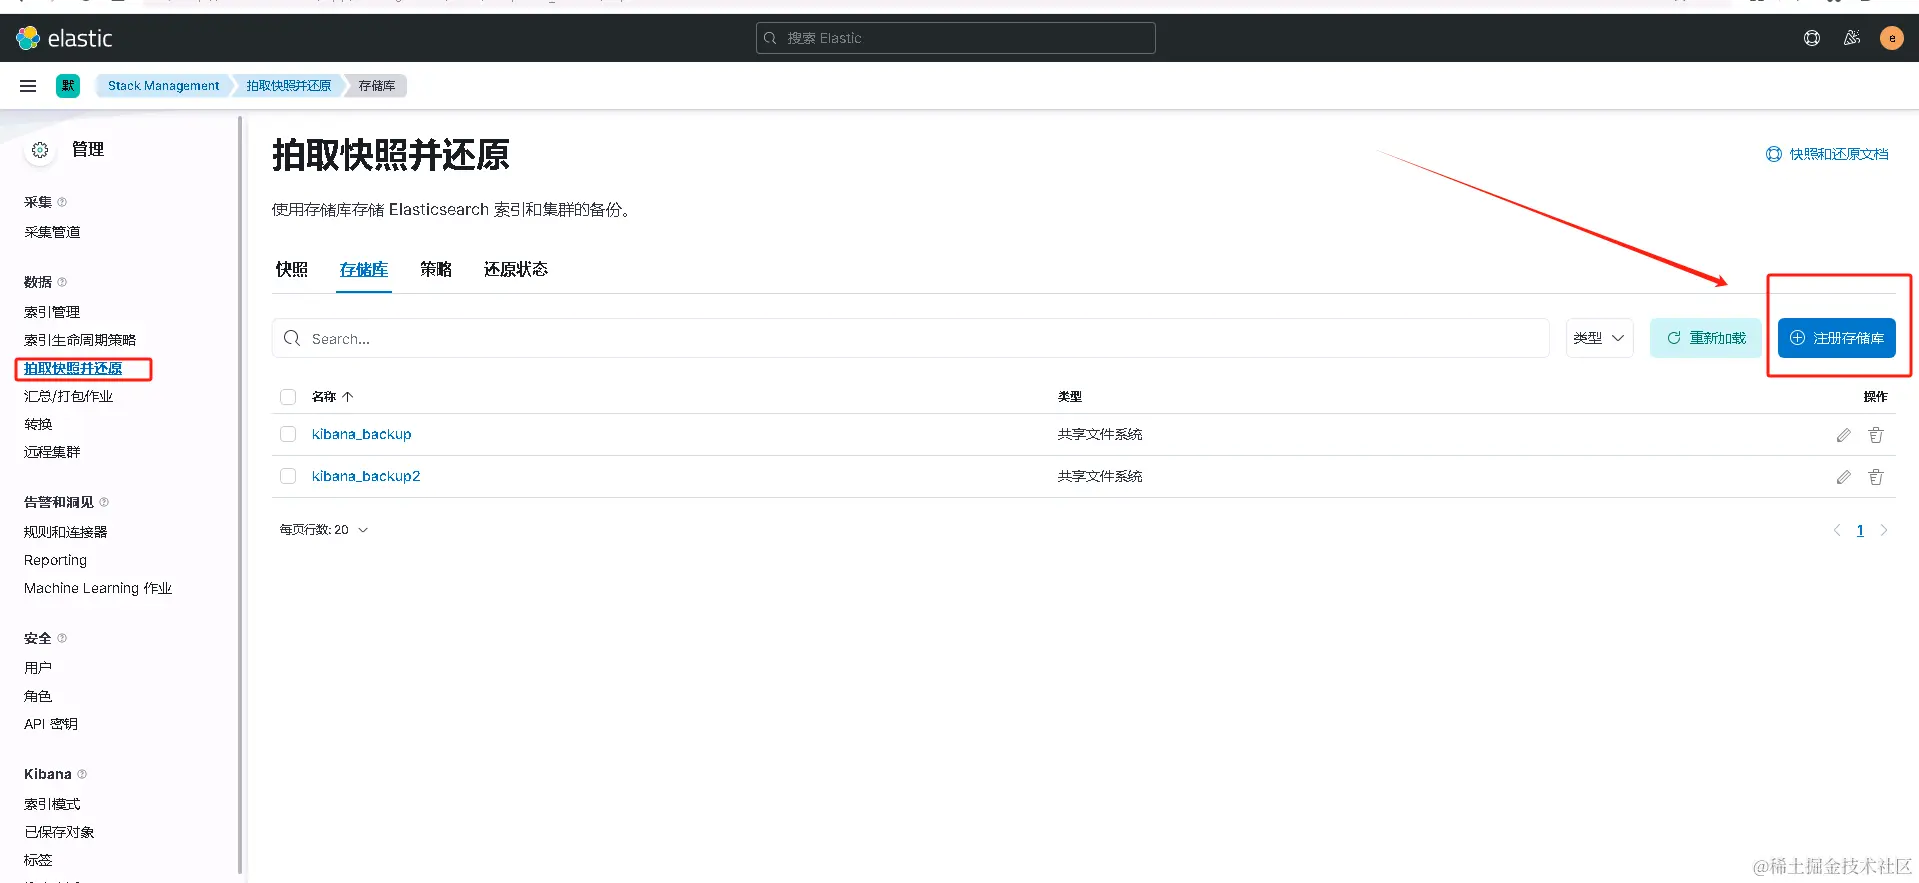1919x883 pixels.
Task: Click the 注册存储库 button
Action: click(1837, 338)
